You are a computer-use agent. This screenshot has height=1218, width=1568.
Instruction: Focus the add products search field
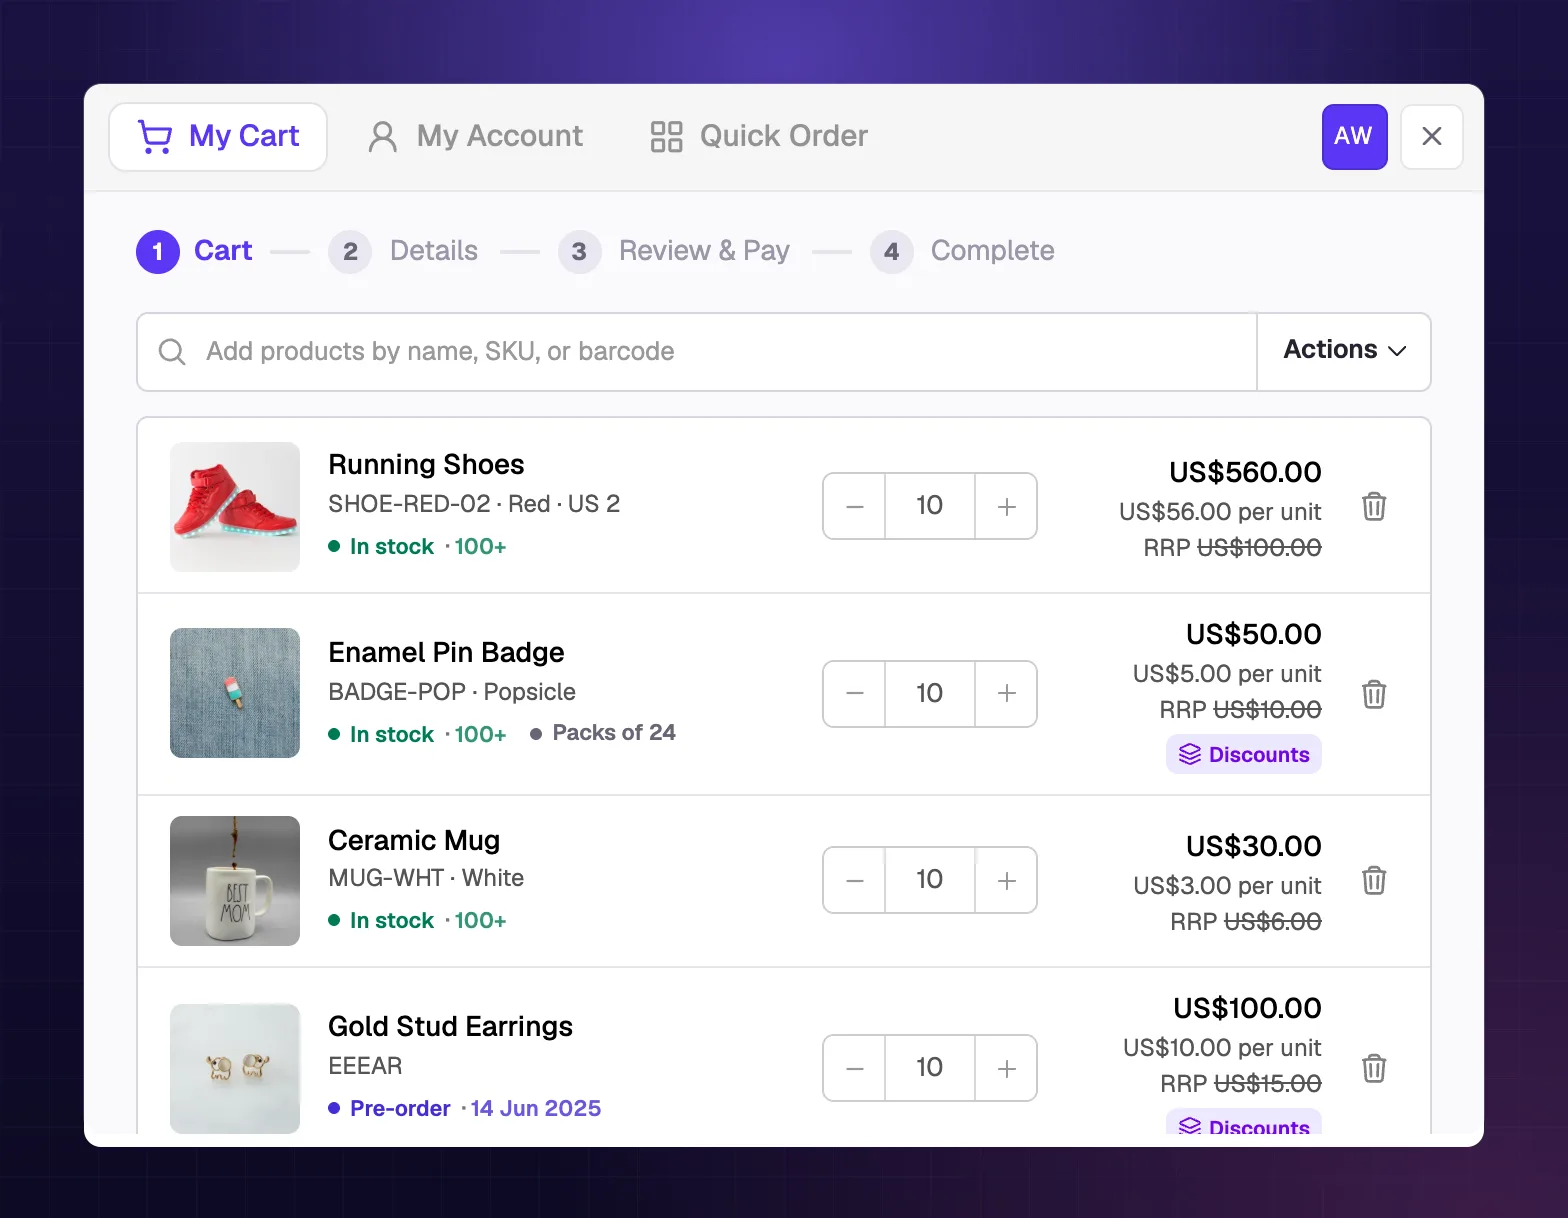click(697, 351)
